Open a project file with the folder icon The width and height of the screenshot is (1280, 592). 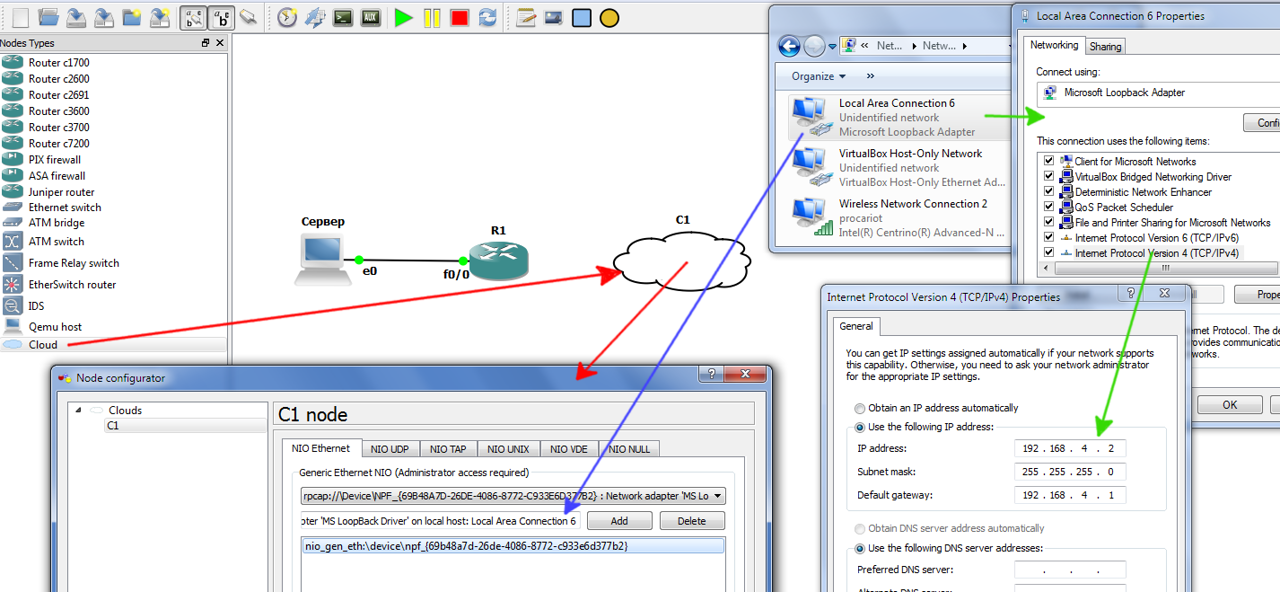48,17
